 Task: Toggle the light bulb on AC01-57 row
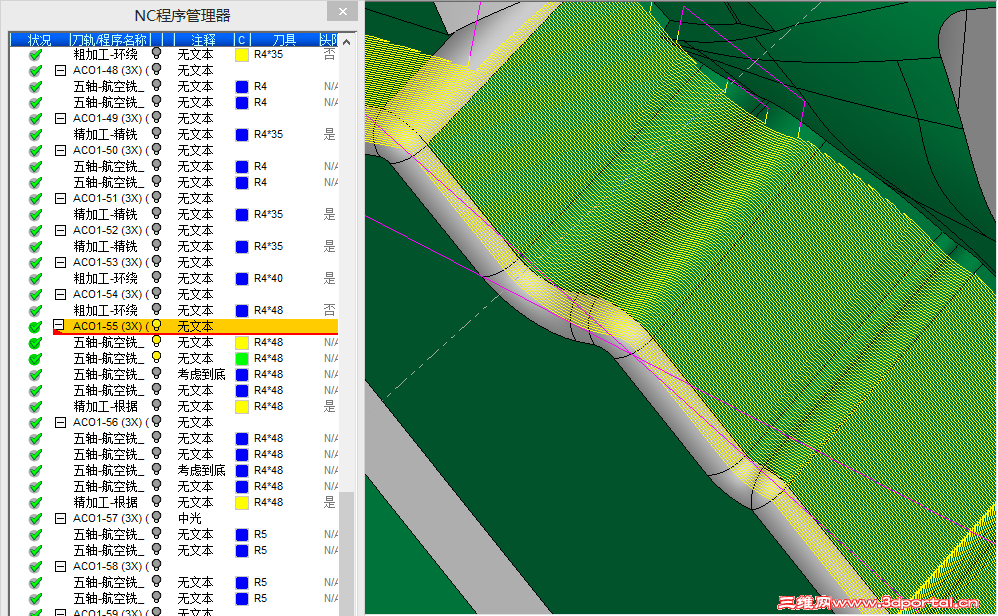tap(156, 518)
